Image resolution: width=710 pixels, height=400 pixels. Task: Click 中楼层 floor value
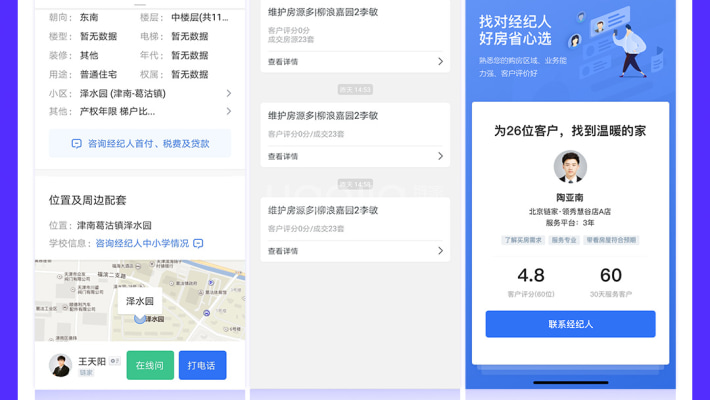[x=200, y=17]
